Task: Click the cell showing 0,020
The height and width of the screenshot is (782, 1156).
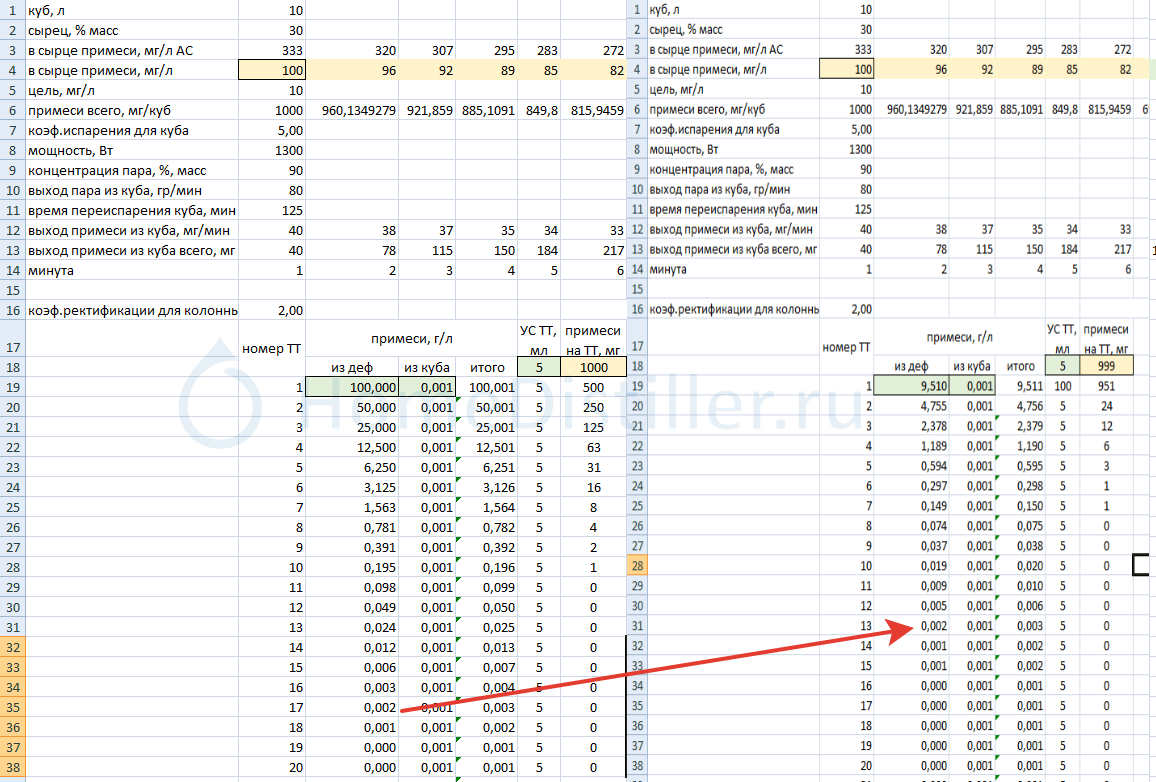Action: click(x=1020, y=565)
